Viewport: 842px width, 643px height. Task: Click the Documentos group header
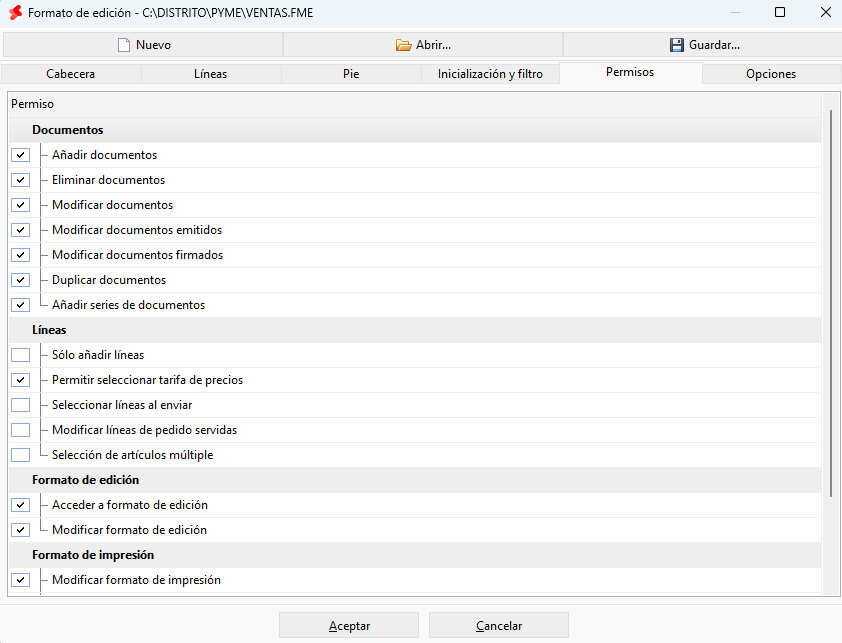point(415,130)
